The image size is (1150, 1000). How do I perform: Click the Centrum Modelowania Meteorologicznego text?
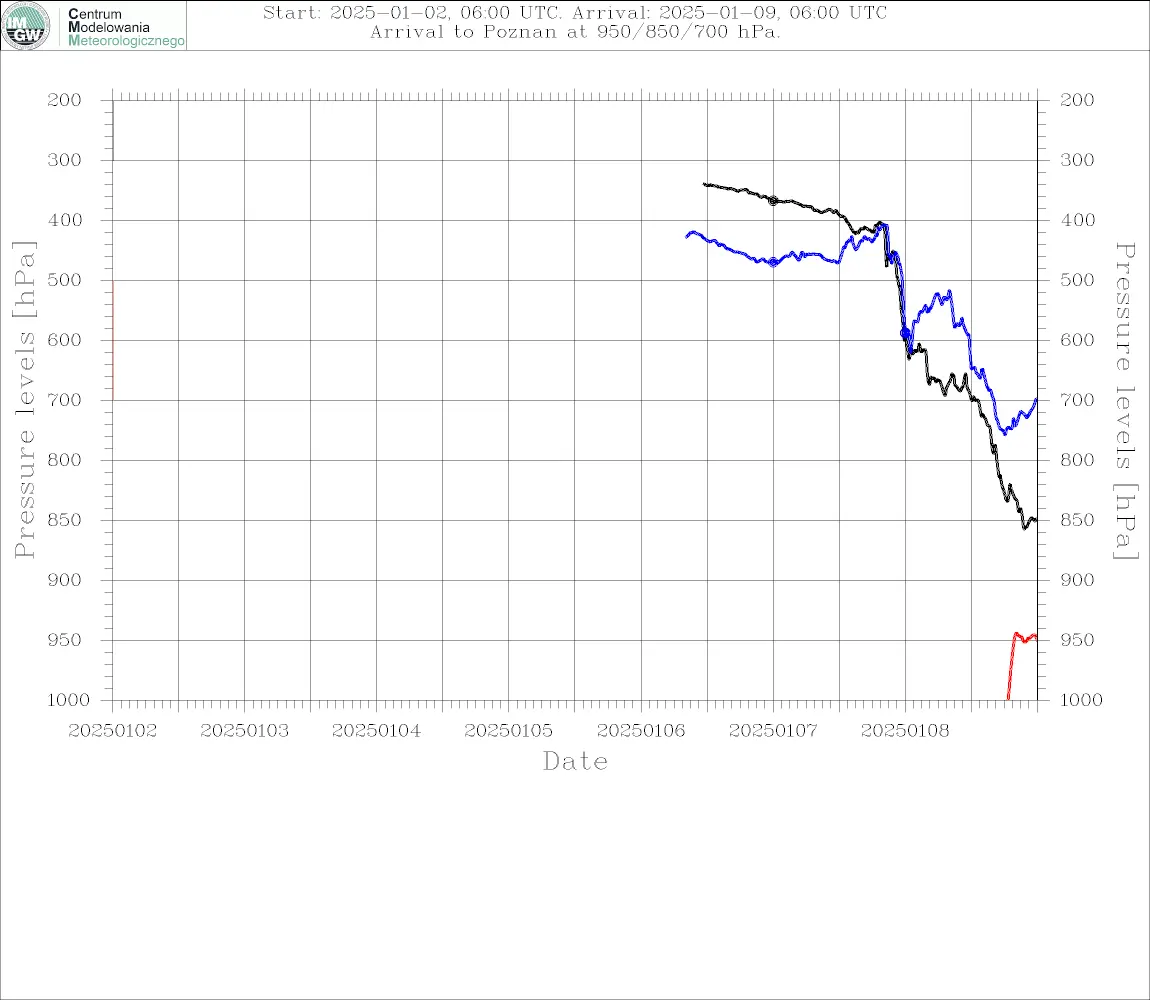click(125, 27)
